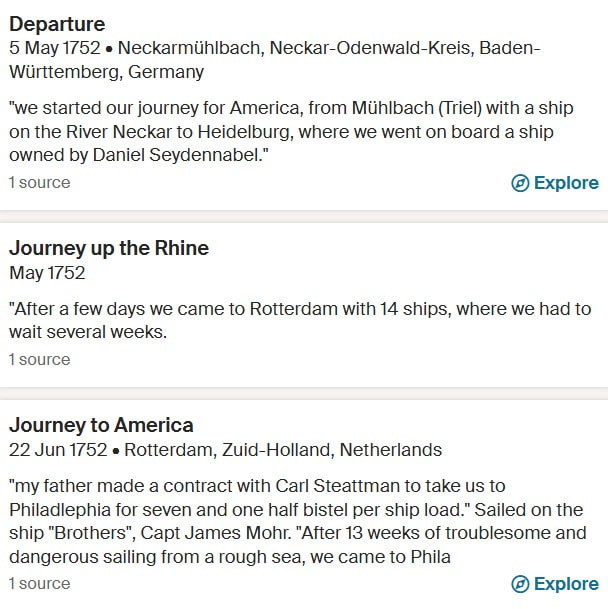Select the May 1752 date text
Viewport: 608px width, 609px height.
click(x=47, y=273)
